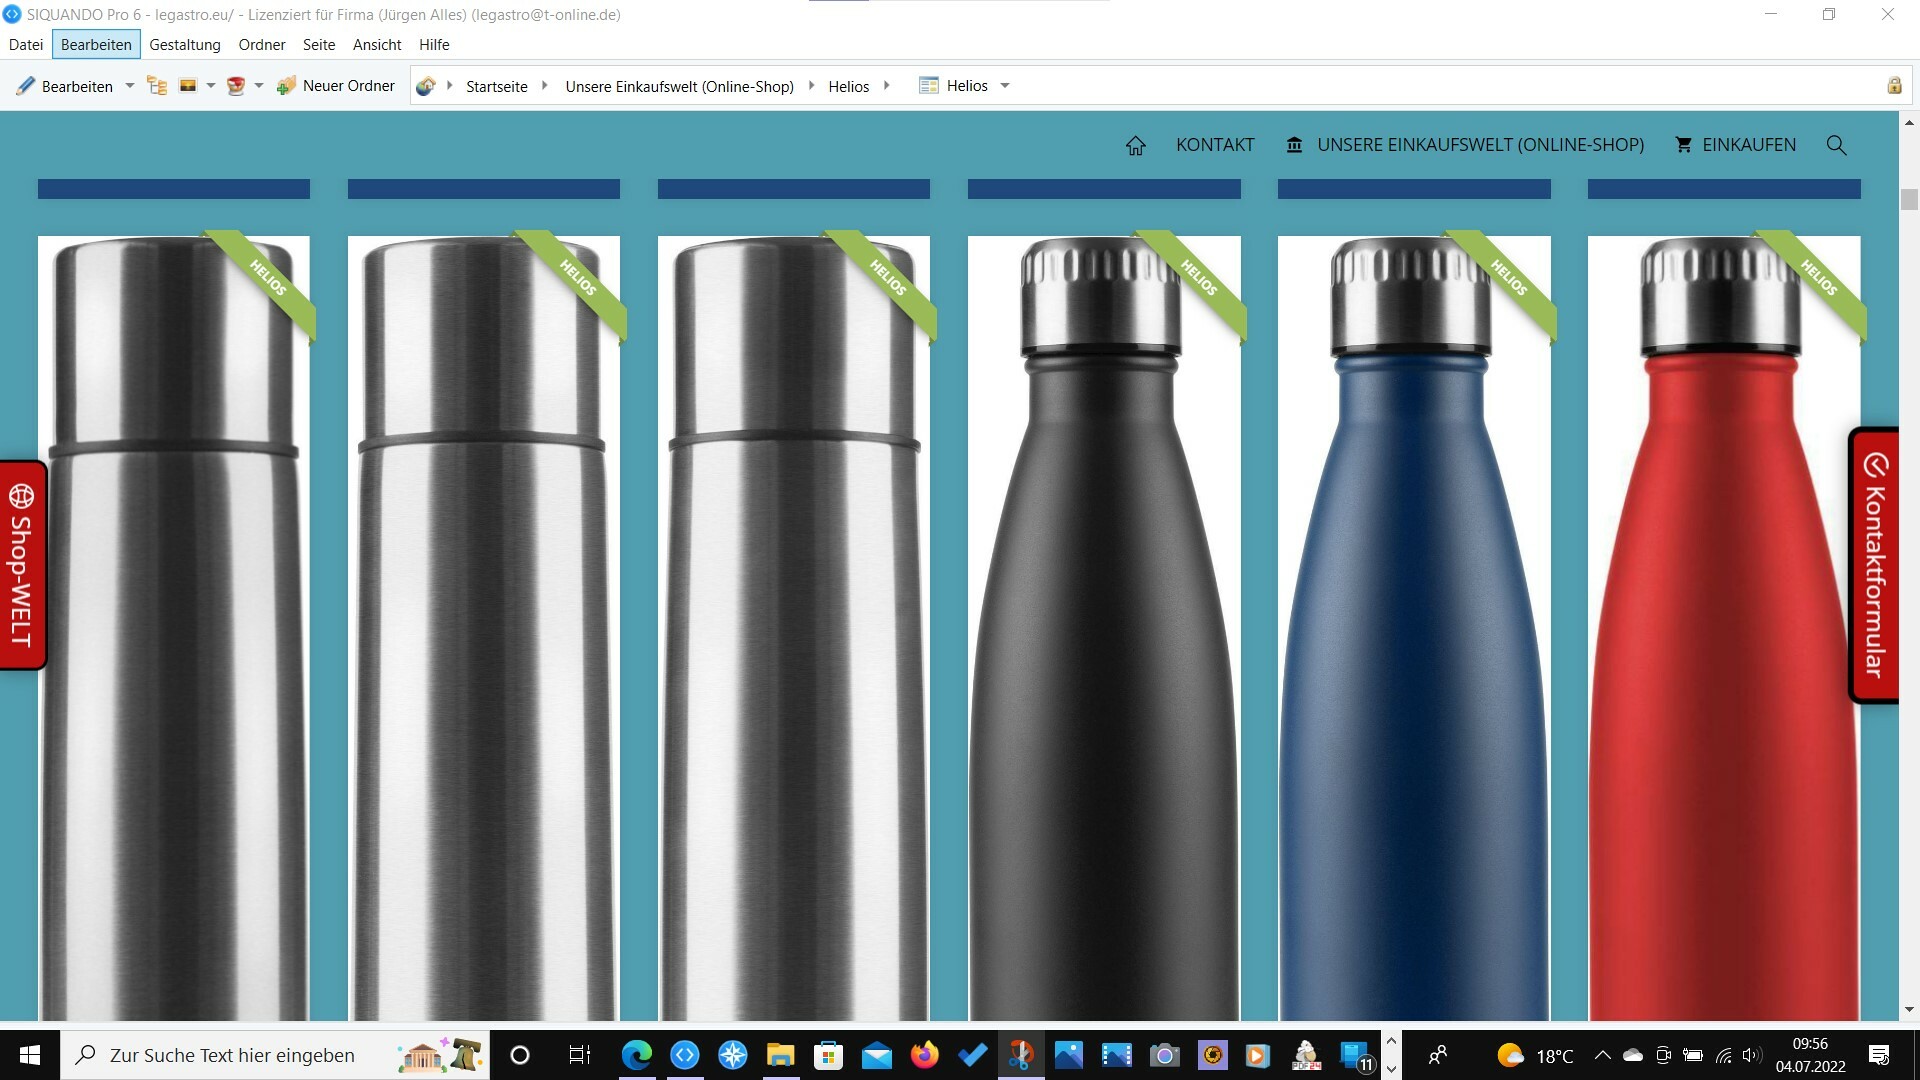Click the lock icon in the toolbar
1920x1080 pixels.
(1894, 86)
